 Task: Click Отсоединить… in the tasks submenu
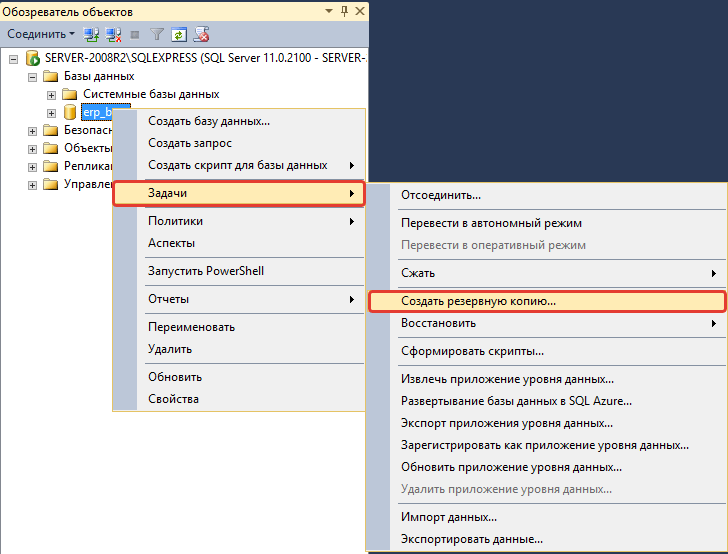[441, 195]
